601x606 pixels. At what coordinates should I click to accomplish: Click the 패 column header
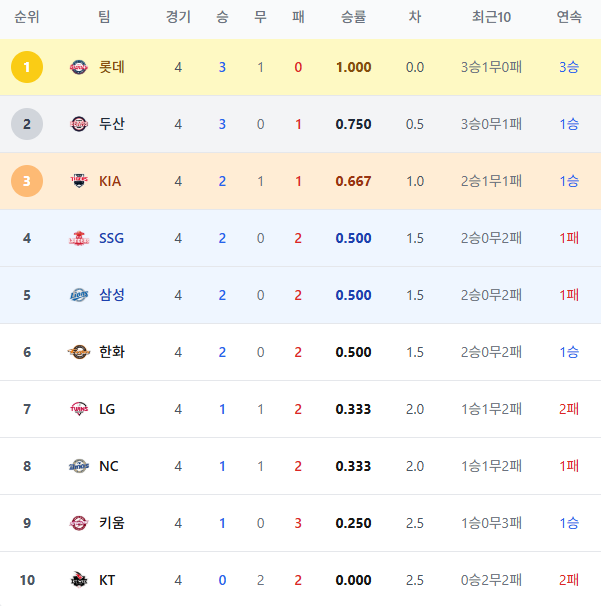click(298, 17)
